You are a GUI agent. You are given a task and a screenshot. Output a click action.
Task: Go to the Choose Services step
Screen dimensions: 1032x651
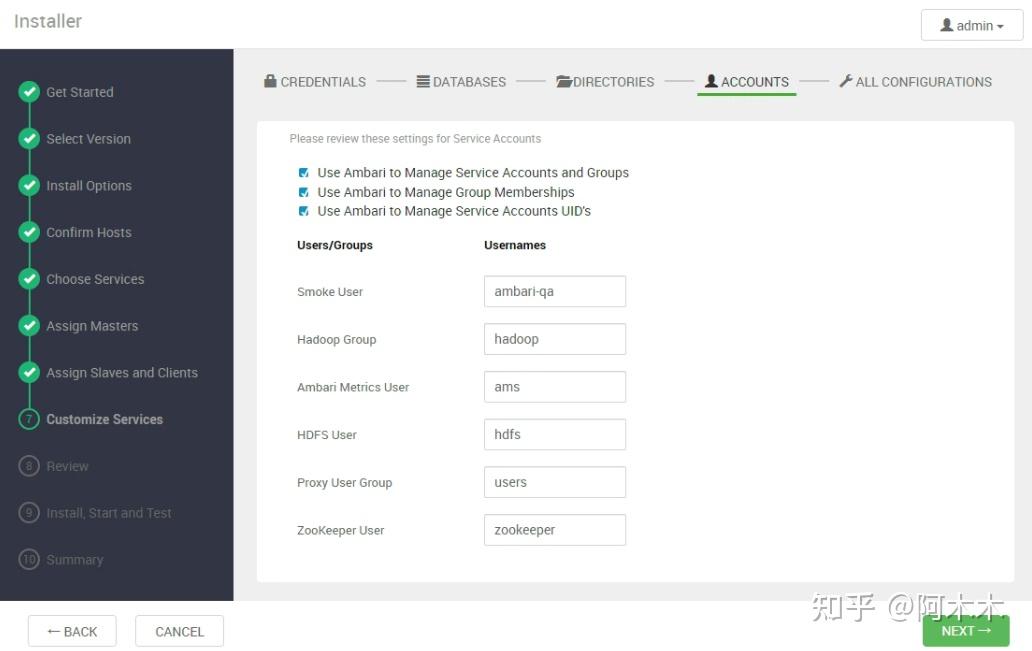(95, 279)
